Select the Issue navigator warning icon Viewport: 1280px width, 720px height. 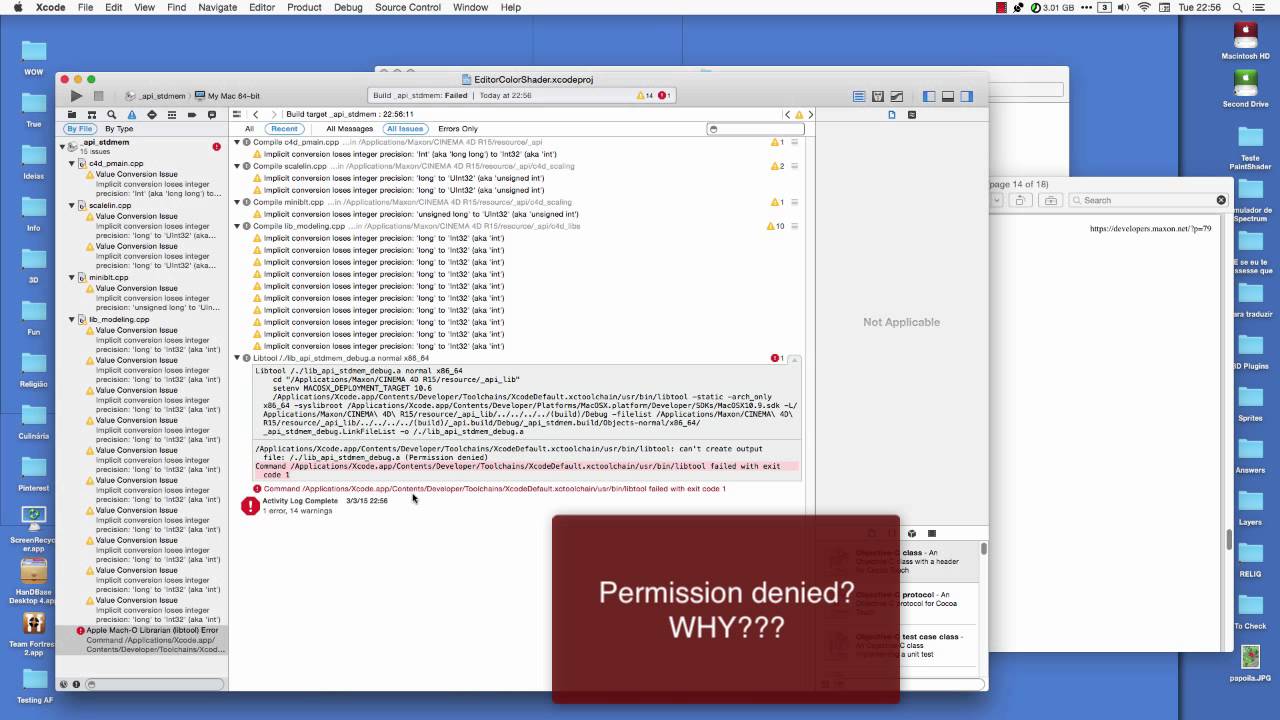pos(131,115)
